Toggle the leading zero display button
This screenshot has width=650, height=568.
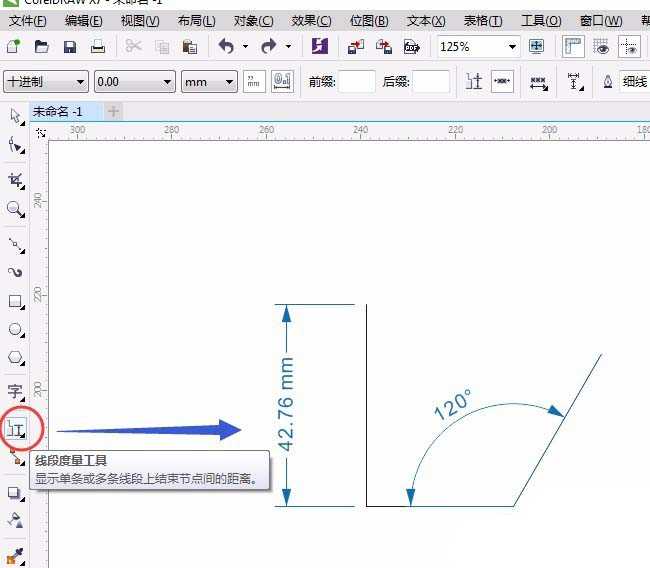tap(282, 82)
